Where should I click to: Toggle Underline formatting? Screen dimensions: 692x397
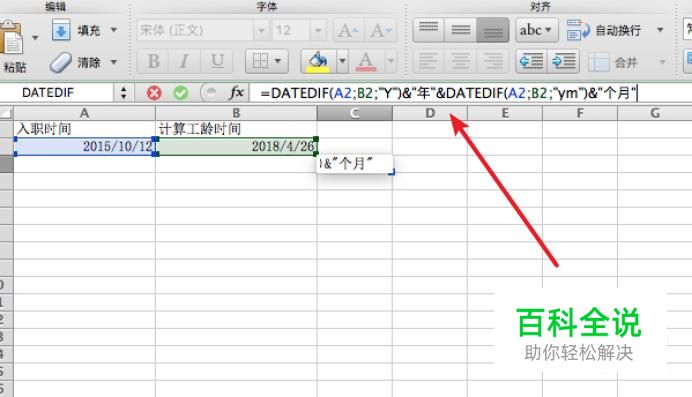coord(217,61)
